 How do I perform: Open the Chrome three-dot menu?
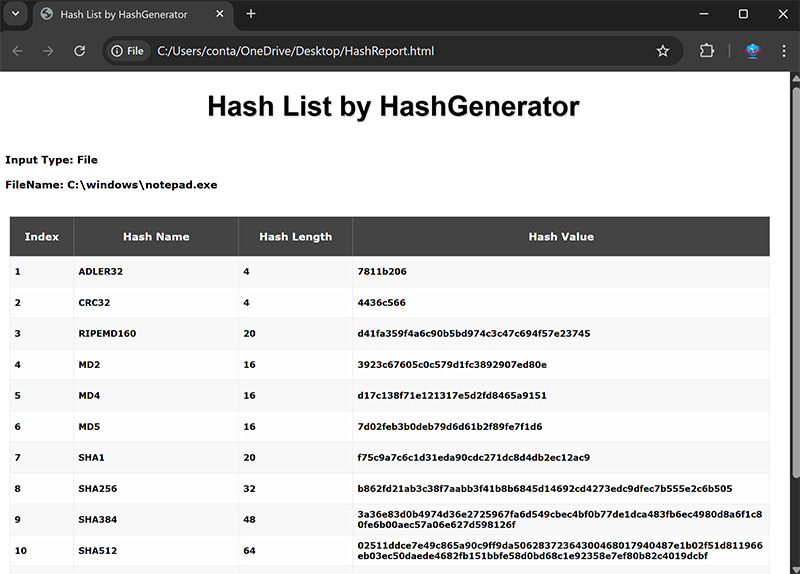(784, 51)
